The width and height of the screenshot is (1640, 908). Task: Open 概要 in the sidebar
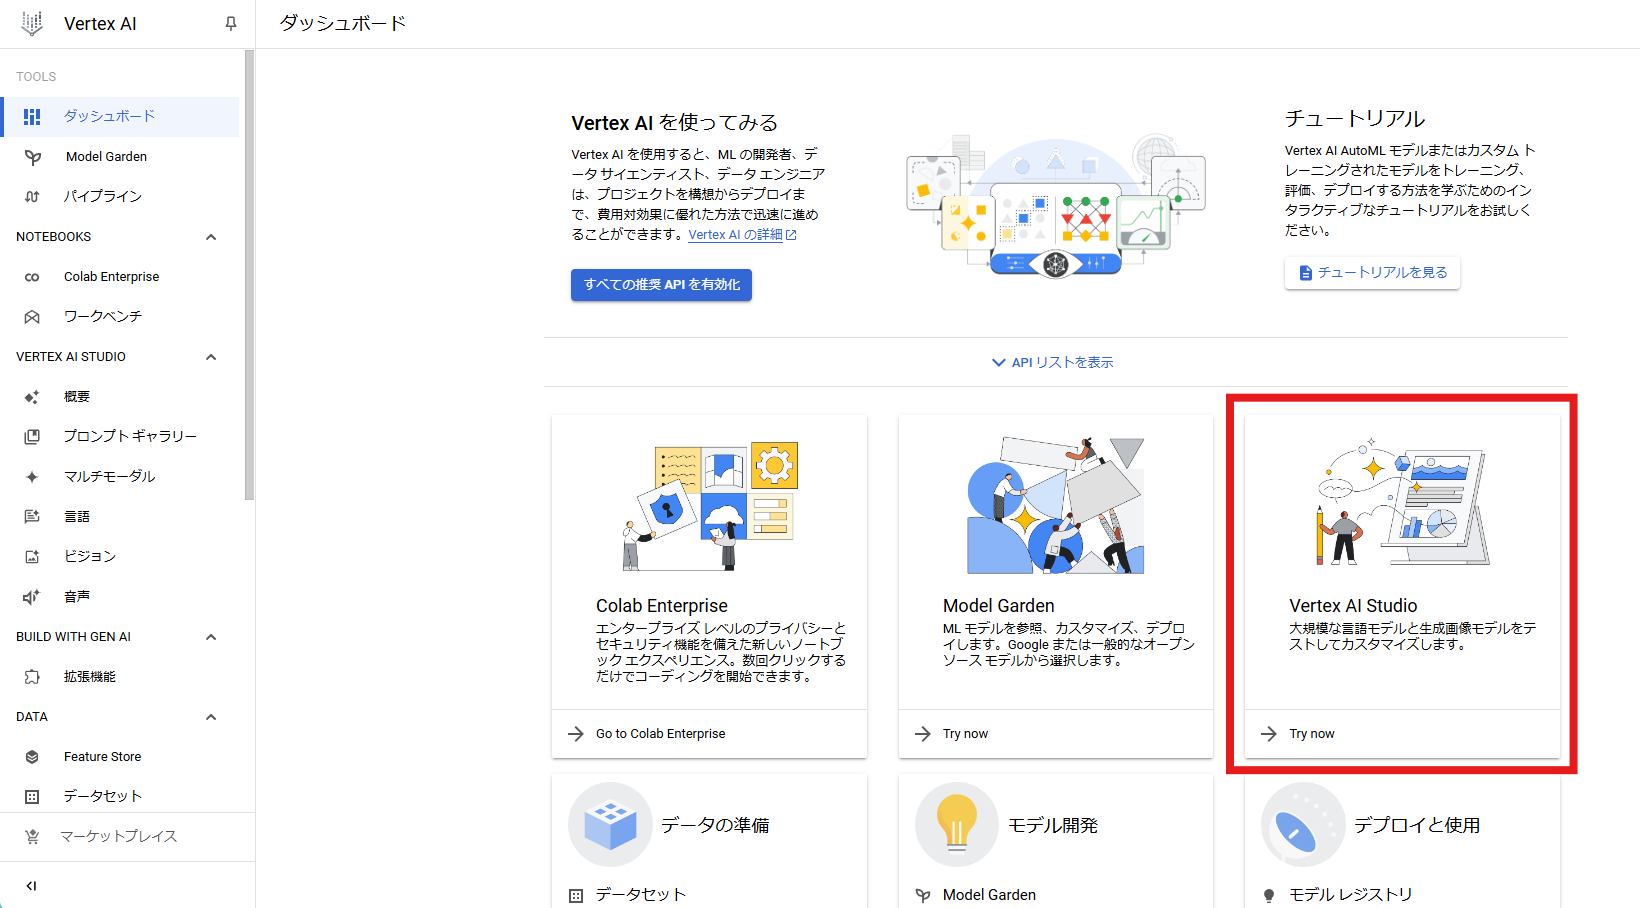pyautogui.click(x=120, y=397)
